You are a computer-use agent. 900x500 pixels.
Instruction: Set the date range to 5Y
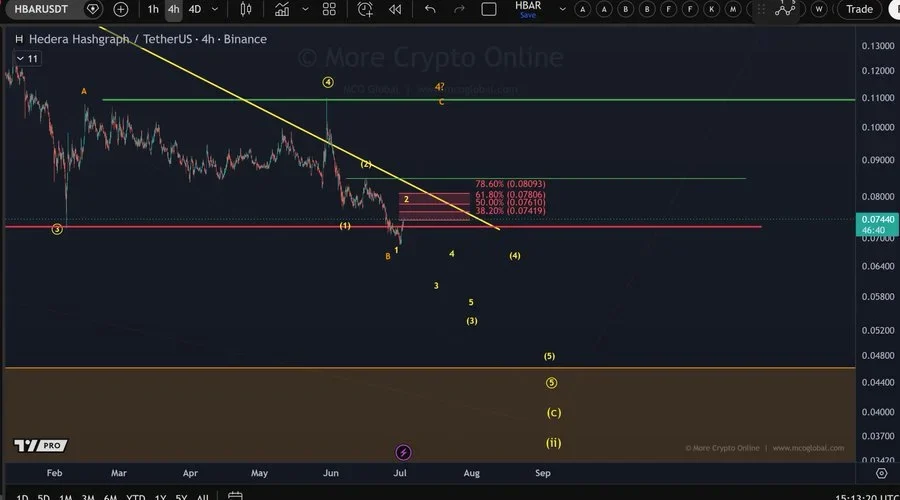click(181, 497)
